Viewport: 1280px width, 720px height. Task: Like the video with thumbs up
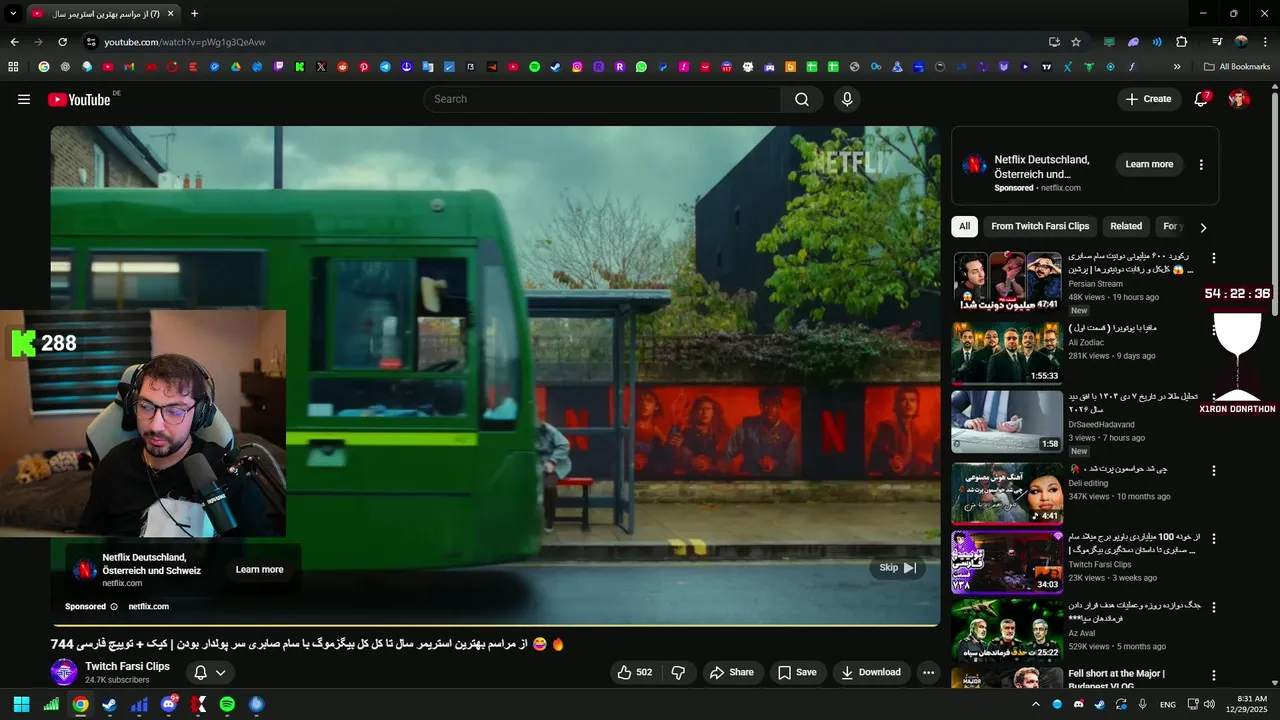coord(635,672)
